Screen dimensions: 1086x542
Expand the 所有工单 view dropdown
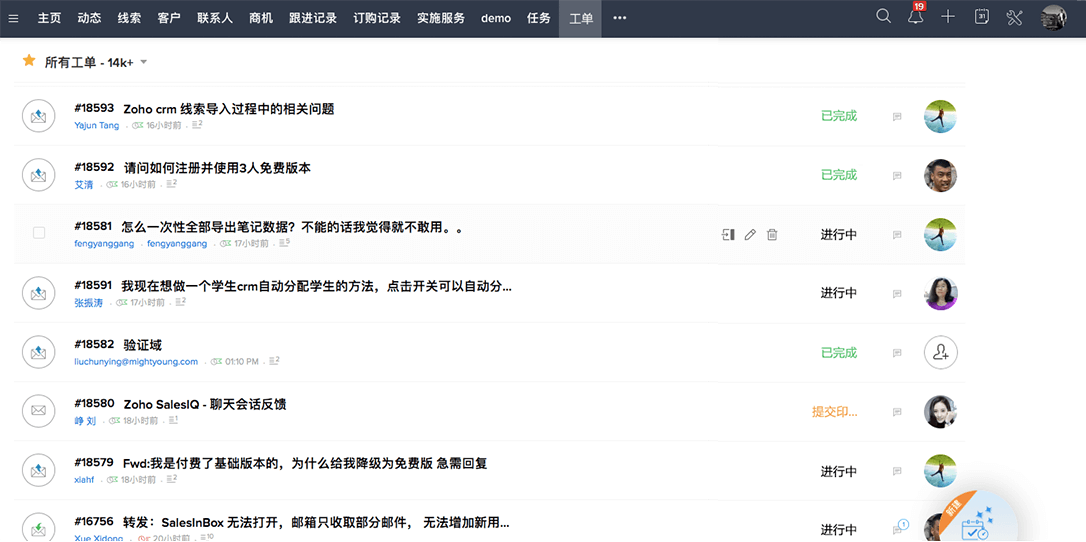pyautogui.click(x=144, y=62)
